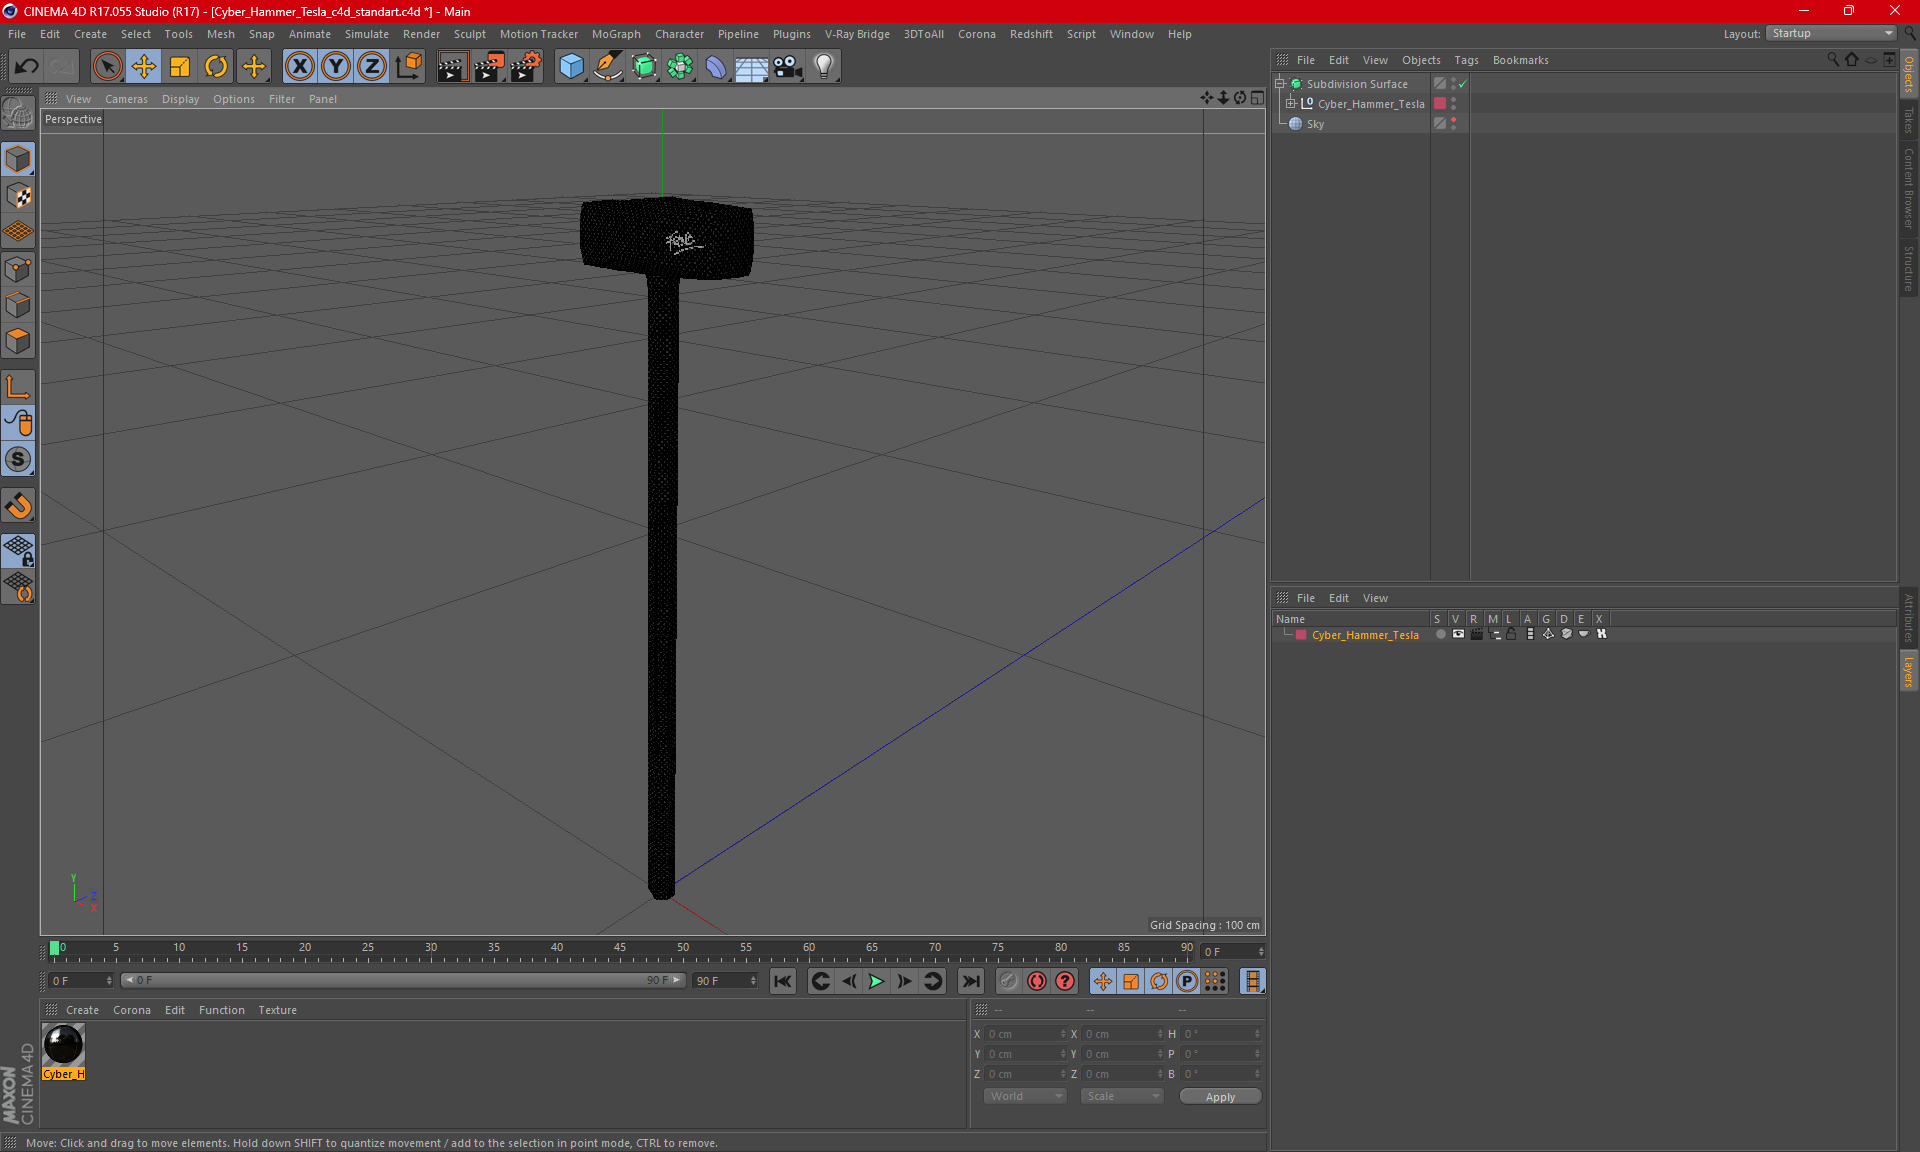Click Render View clapperboard icon

(x=452, y=66)
